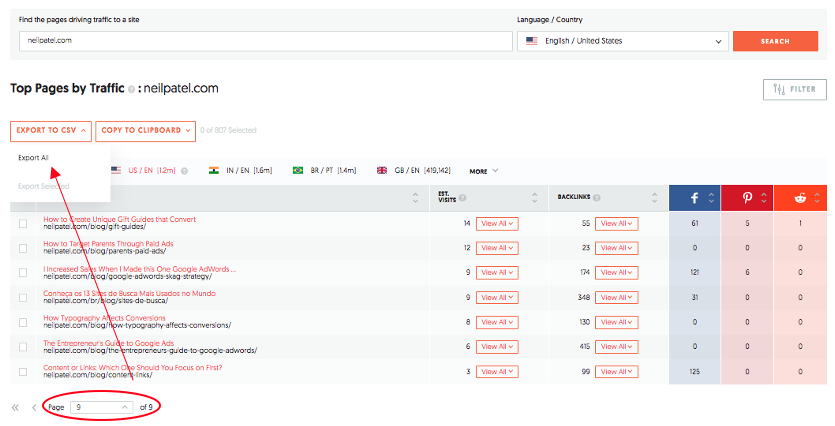Click the info icon beside US / EN tab

click(x=184, y=171)
